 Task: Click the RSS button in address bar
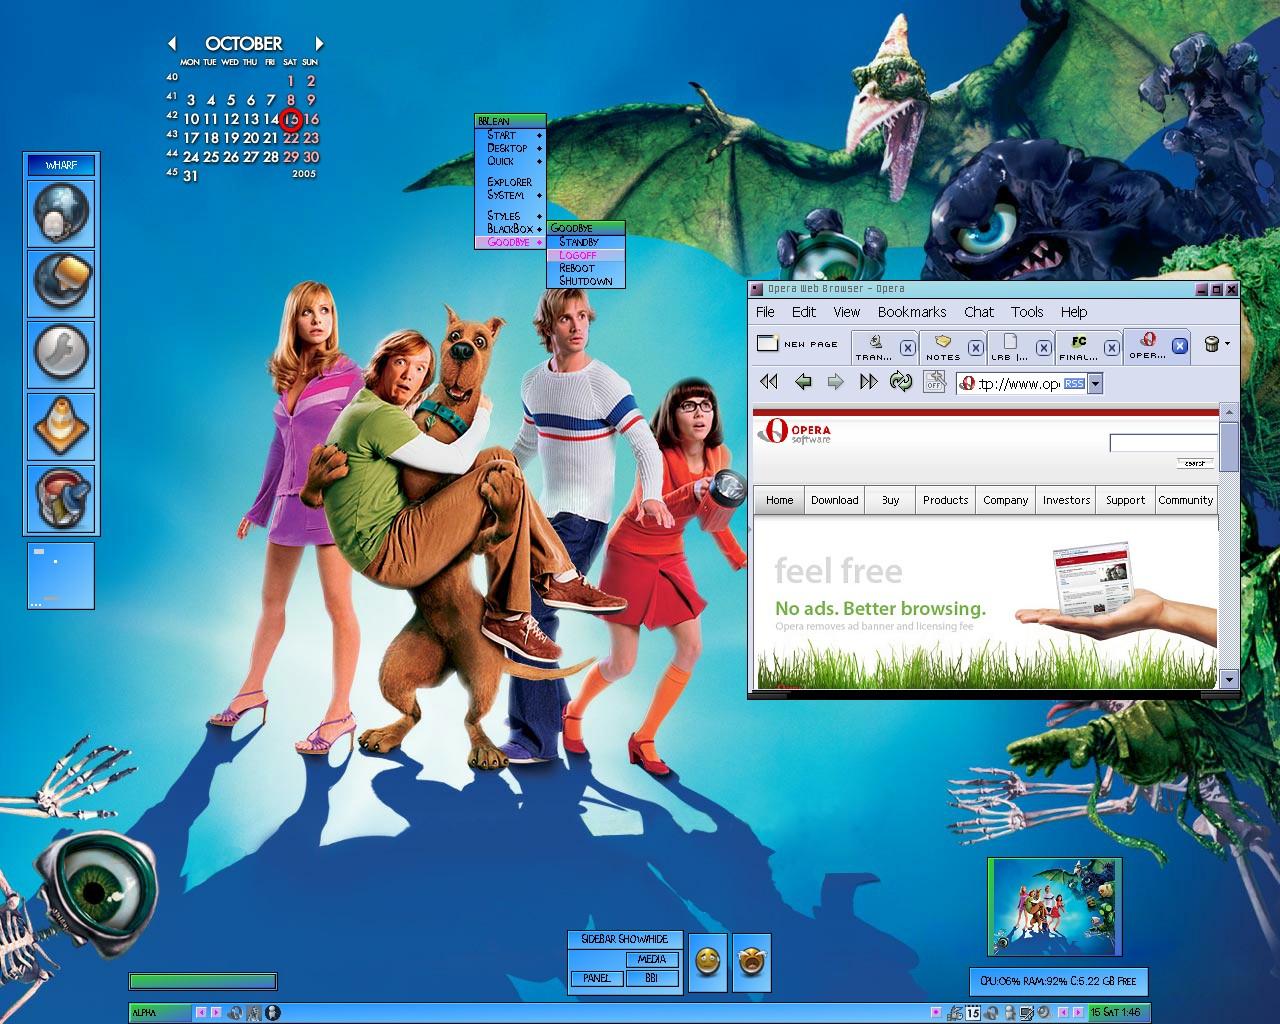1074,383
